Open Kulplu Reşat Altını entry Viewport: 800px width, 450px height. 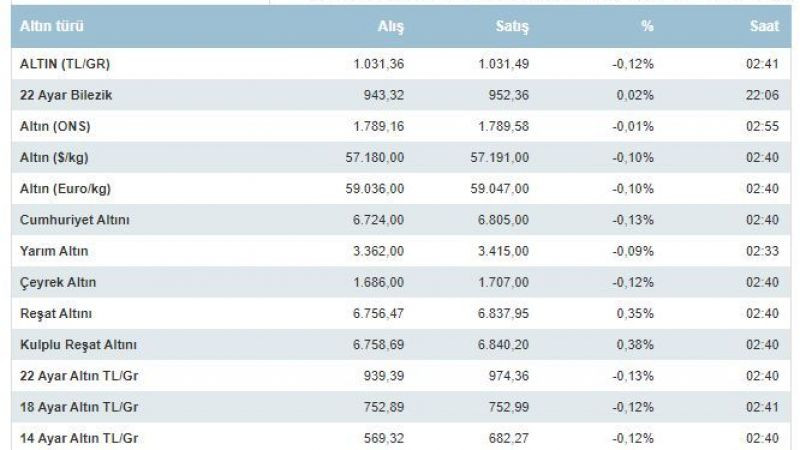pyautogui.click(x=78, y=344)
